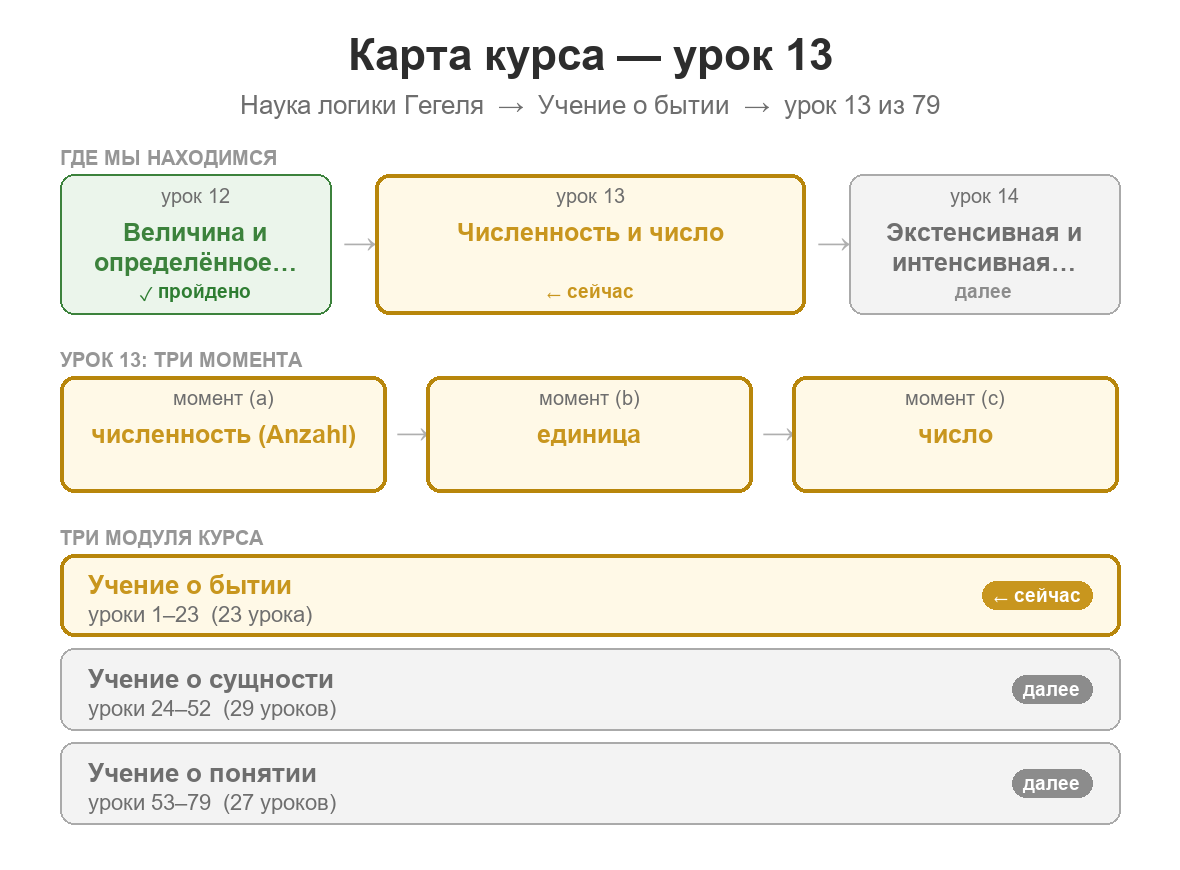This screenshot has height=870, width=1180.
Task: Click 'далее' label in lesson 14 card
Action: pyautogui.click(x=983, y=292)
